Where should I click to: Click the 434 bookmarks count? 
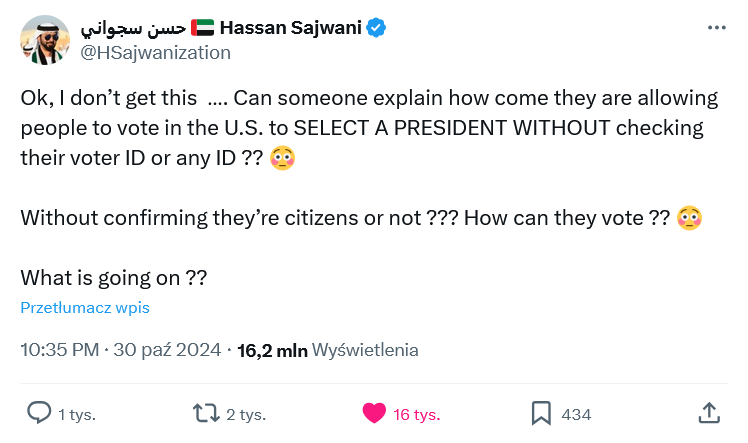tap(576, 414)
